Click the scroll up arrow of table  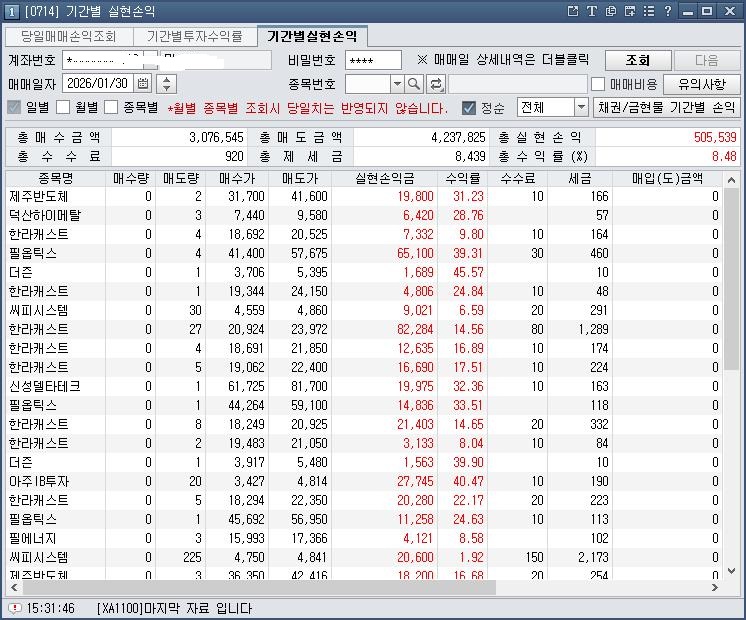click(x=731, y=180)
